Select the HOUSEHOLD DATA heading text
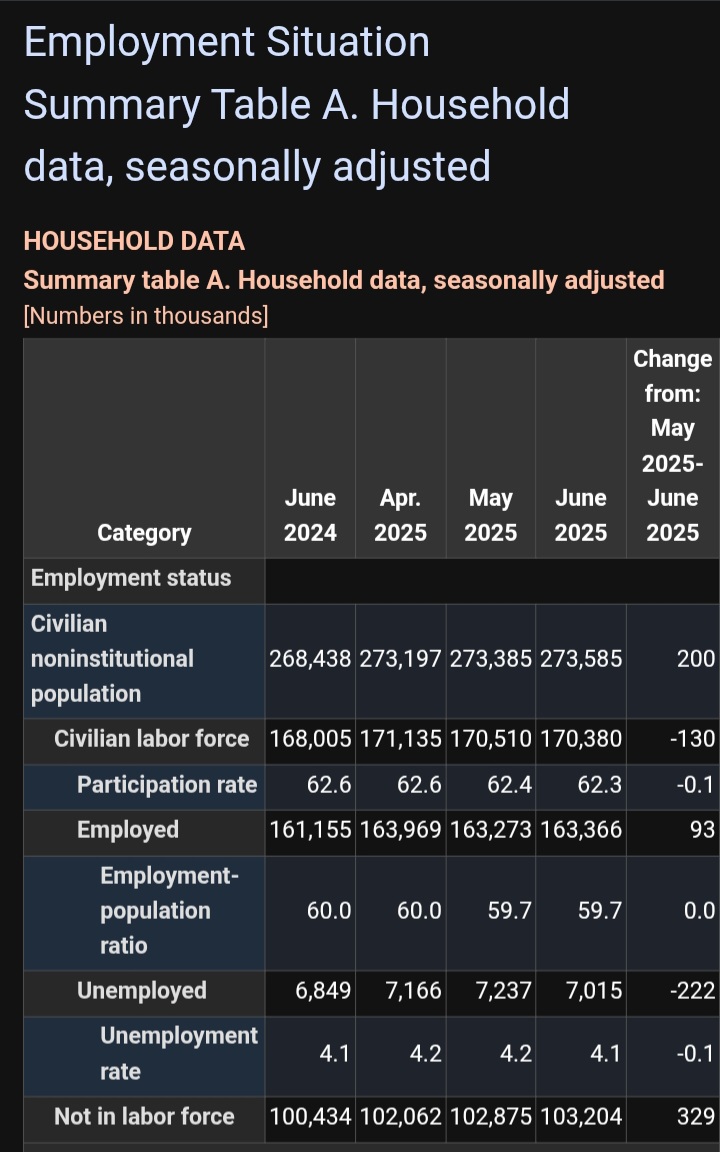 134,241
